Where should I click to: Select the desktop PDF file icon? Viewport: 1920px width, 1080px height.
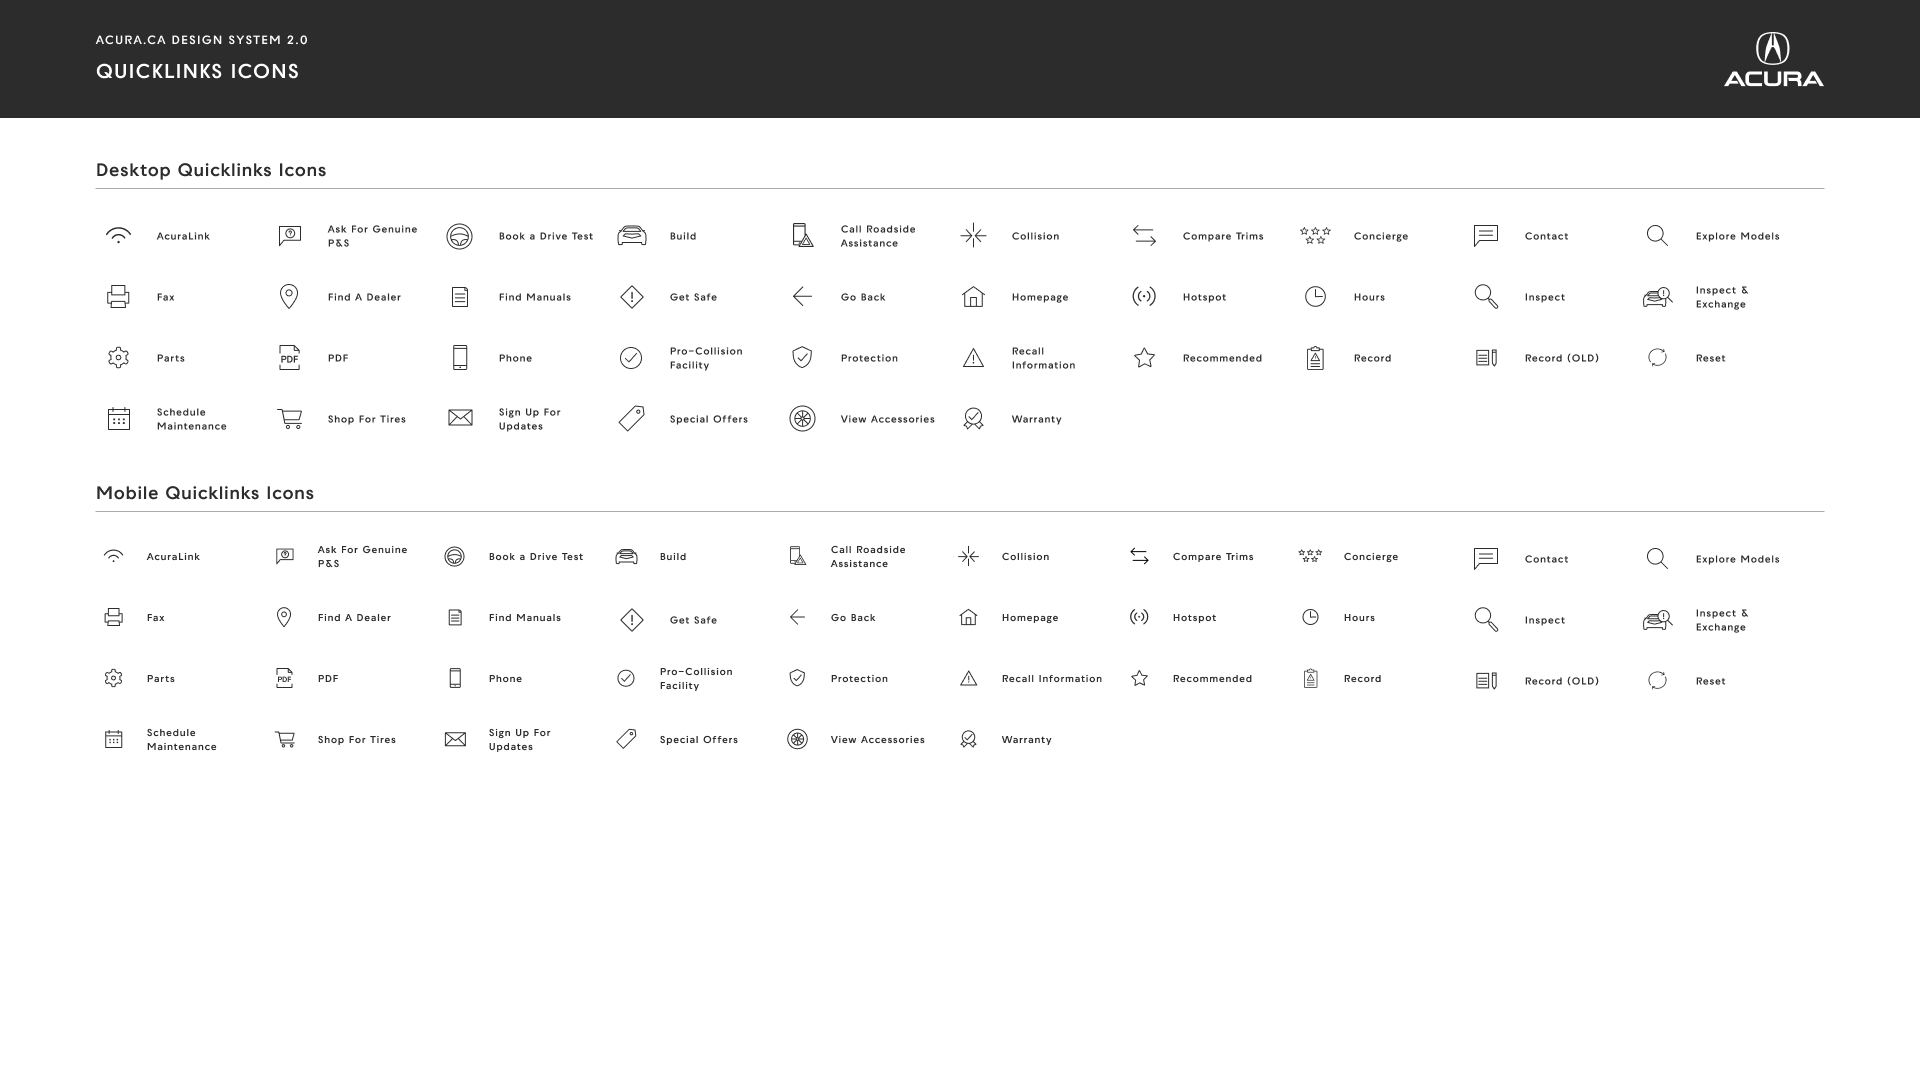(x=289, y=358)
